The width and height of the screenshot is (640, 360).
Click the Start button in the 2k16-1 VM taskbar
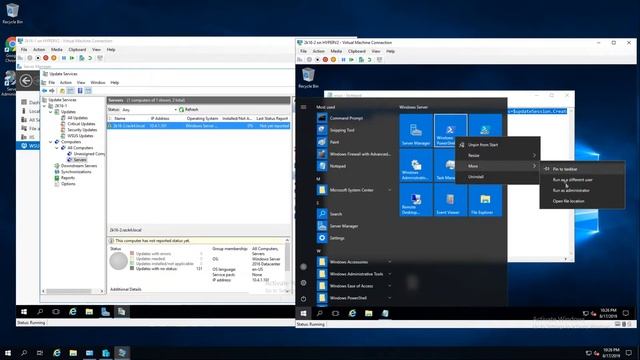24,312
